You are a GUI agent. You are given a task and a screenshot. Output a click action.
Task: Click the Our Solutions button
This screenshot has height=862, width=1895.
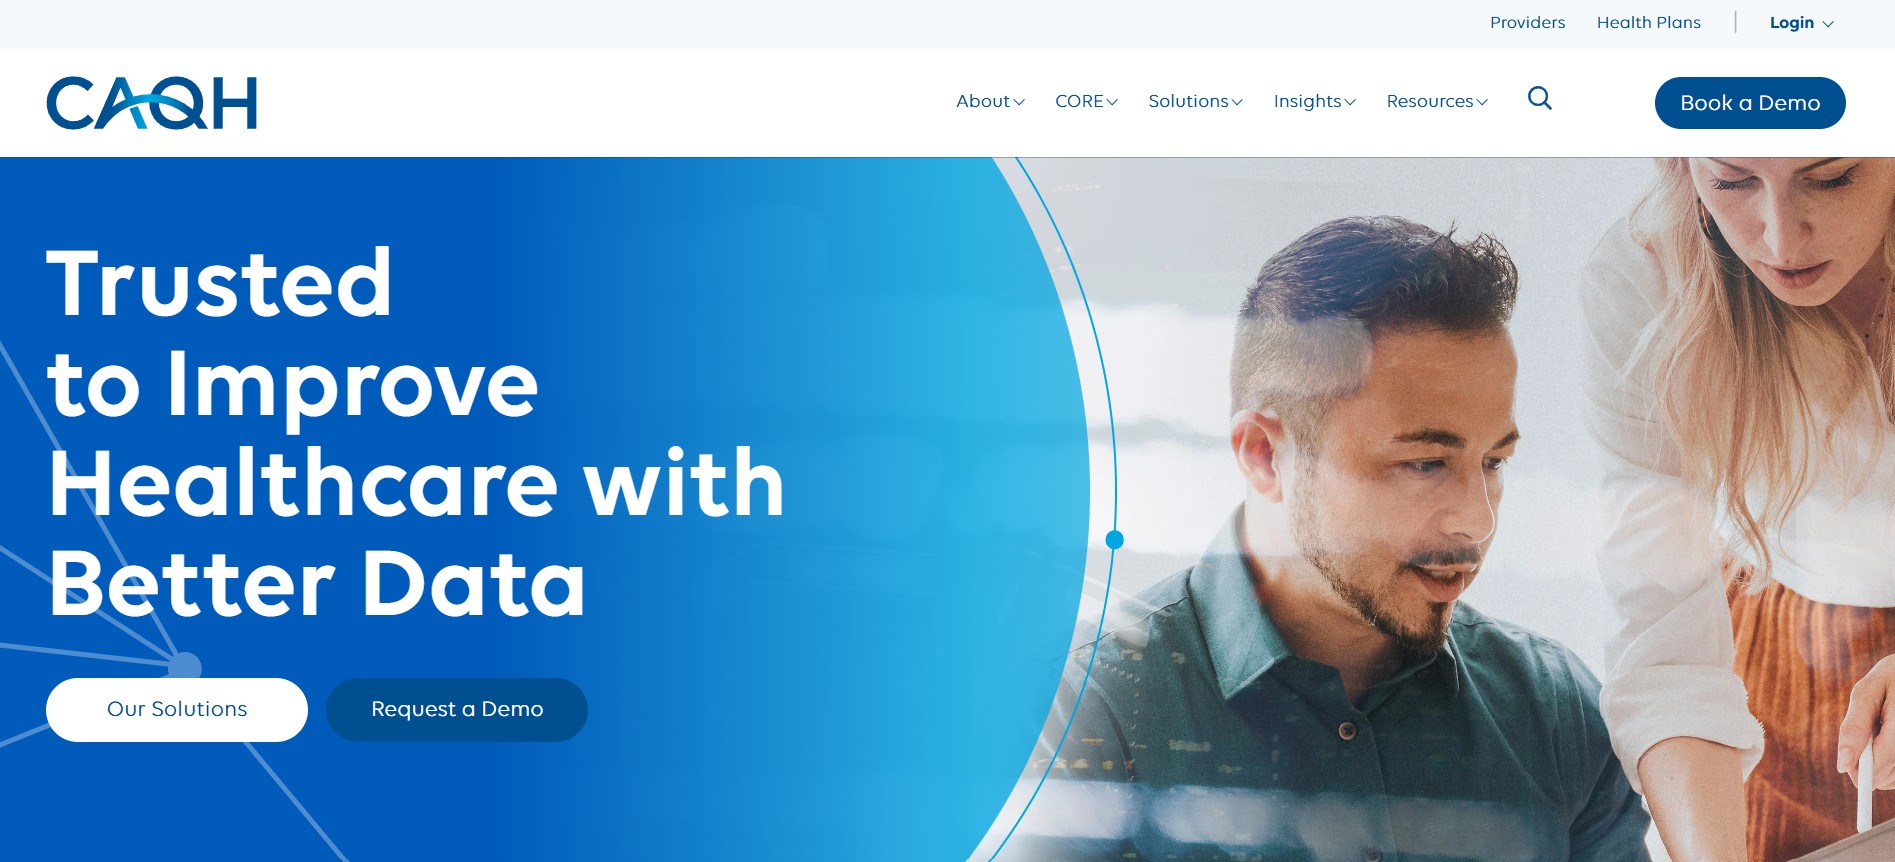[x=177, y=710]
